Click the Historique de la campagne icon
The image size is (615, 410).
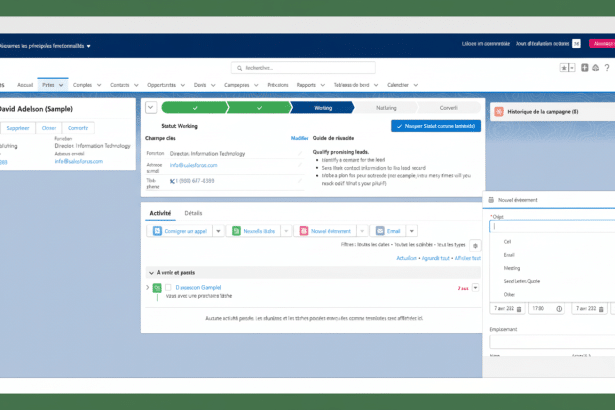coord(499,111)
